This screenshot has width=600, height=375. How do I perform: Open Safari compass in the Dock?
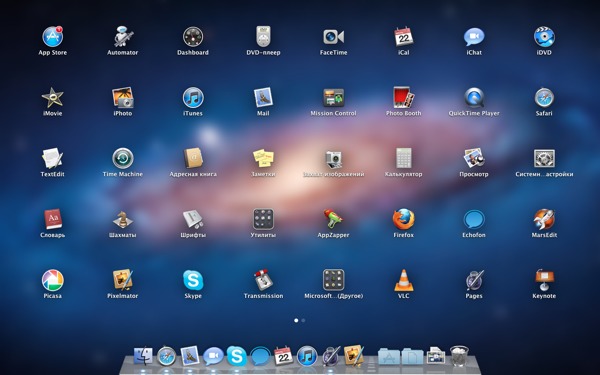point(166,356)
